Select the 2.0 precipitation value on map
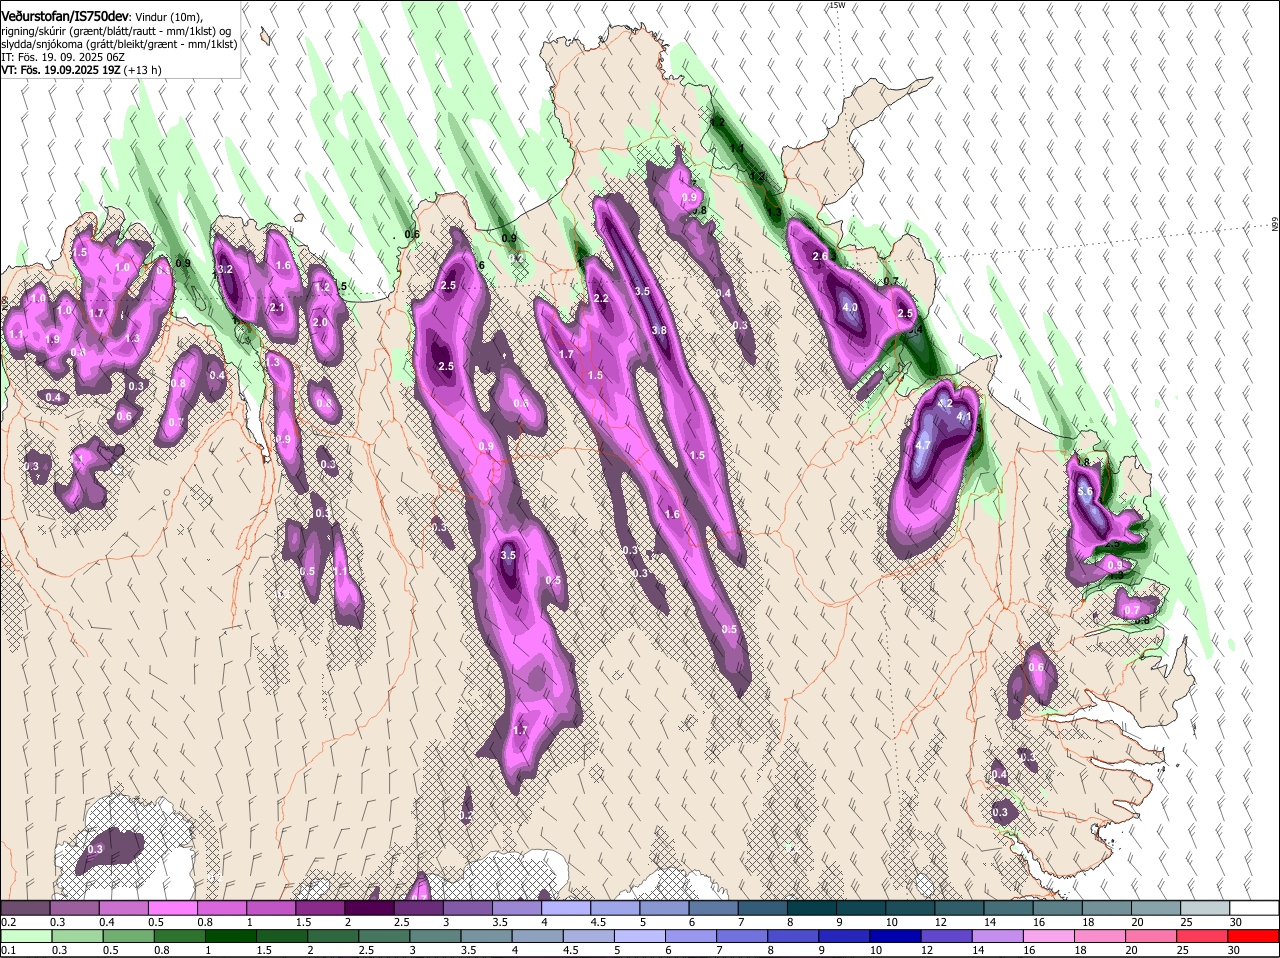The width and height of the screenshot is (1280, 958). [320, 322]
